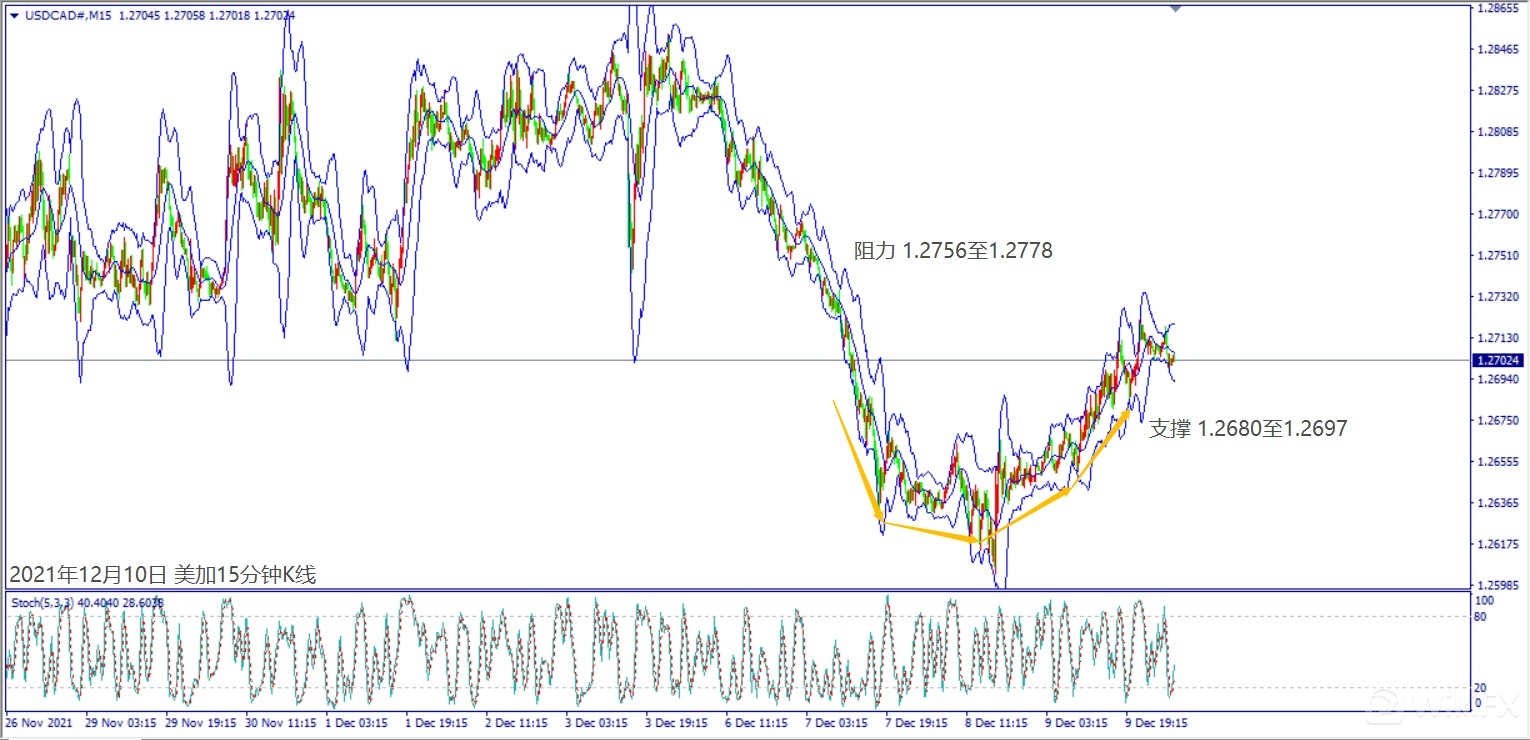The height and width of the screenshot is (740, 1530).
Task: Click the 3 Dec 03:15 time label
Action: (599, 721)
